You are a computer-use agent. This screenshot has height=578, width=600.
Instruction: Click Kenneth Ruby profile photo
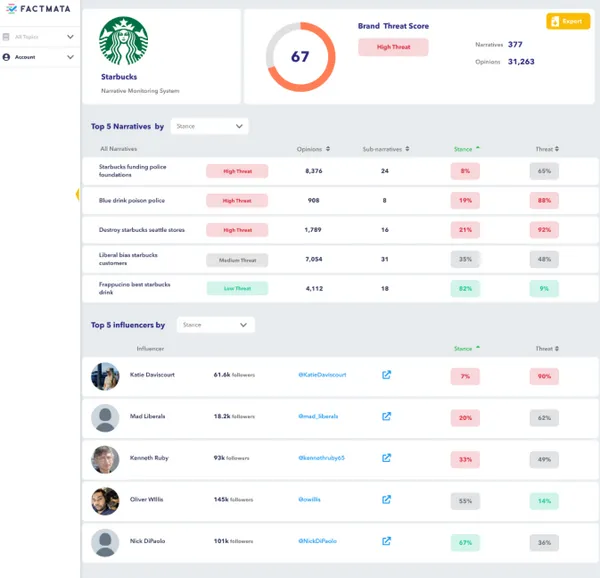click(x=105, y=459)
